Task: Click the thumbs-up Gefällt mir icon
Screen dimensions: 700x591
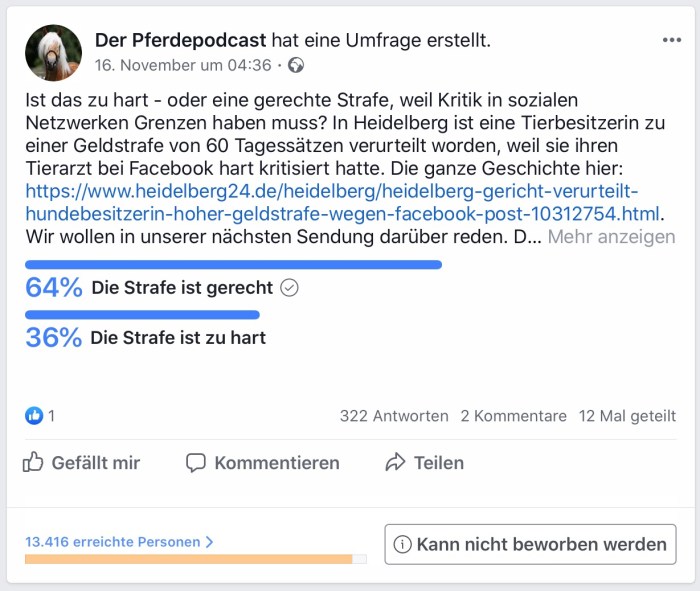Action: [x=34, y=462]
